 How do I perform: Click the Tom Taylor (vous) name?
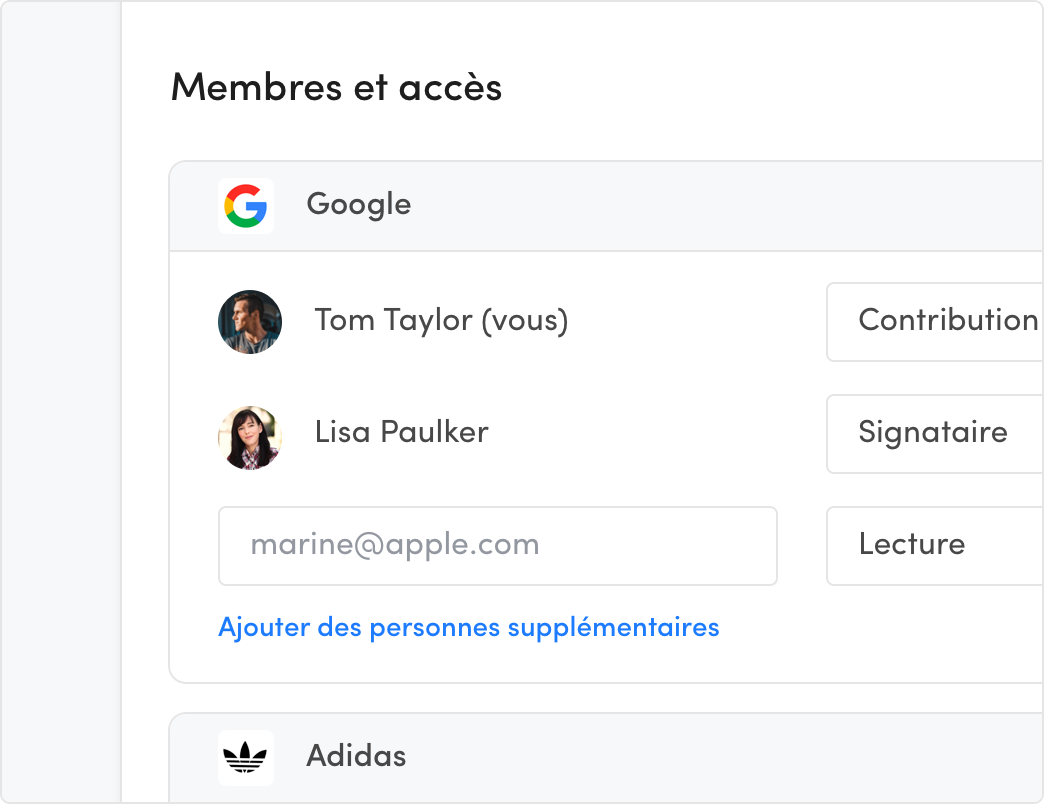tap(441, 321)
